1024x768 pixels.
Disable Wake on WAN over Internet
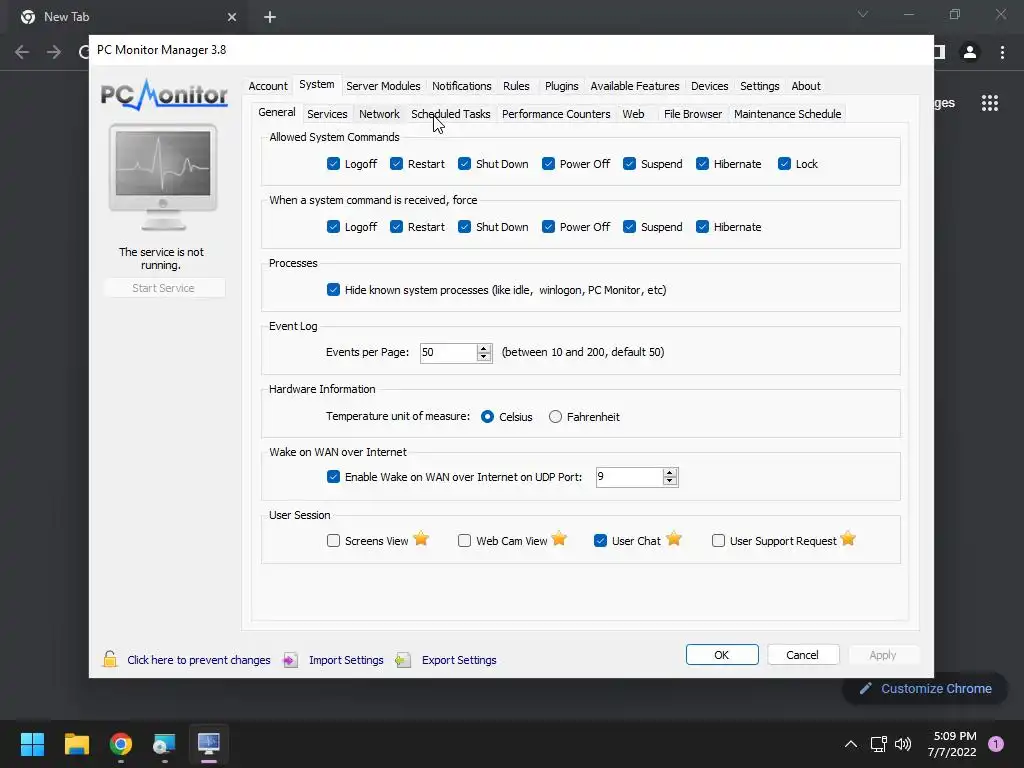[333, 477]
